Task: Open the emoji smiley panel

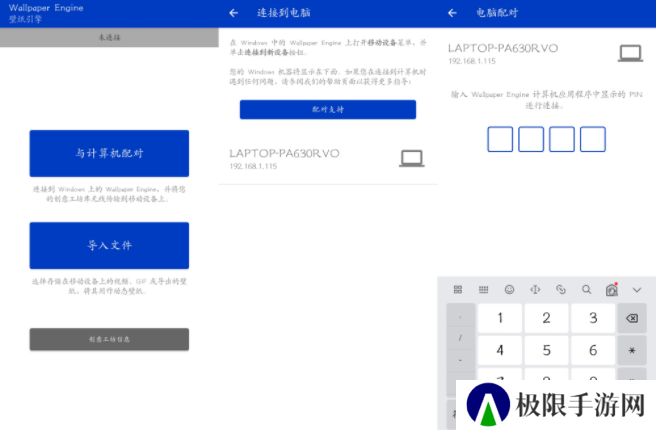Action: pos(509,289)
